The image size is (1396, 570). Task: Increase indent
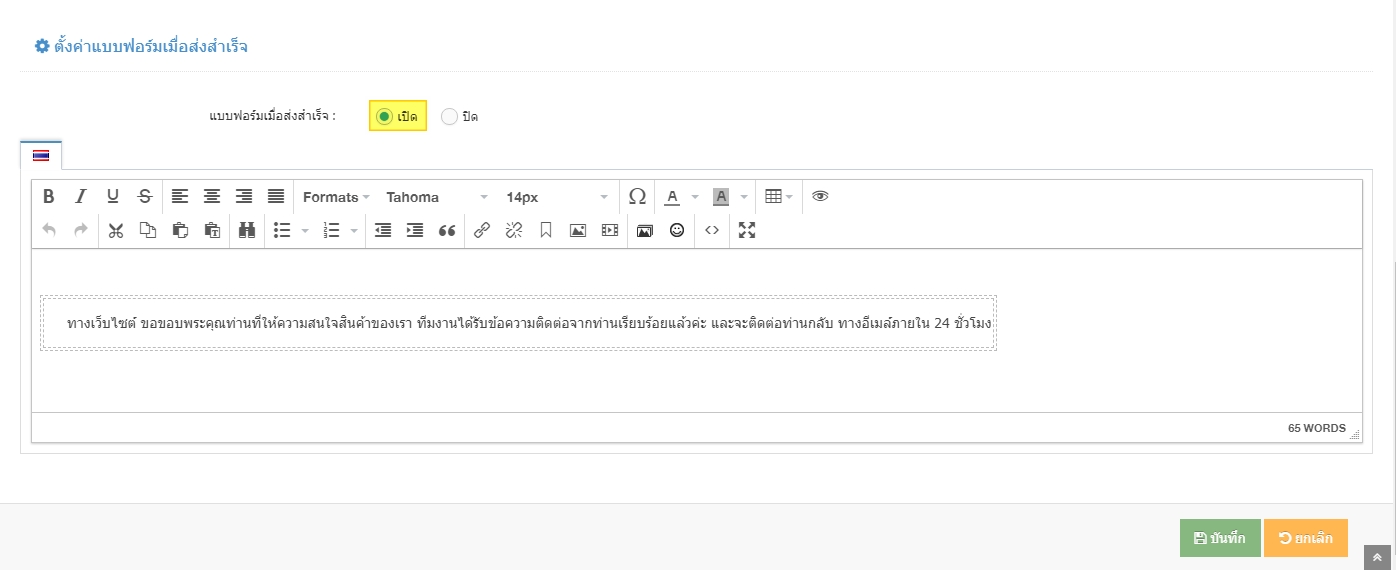pyautogui.click(x=415, y=230)
